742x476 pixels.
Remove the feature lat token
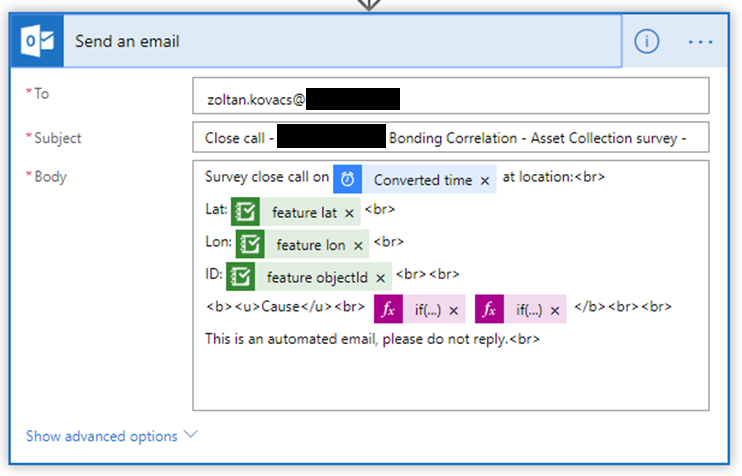(349, 213)
